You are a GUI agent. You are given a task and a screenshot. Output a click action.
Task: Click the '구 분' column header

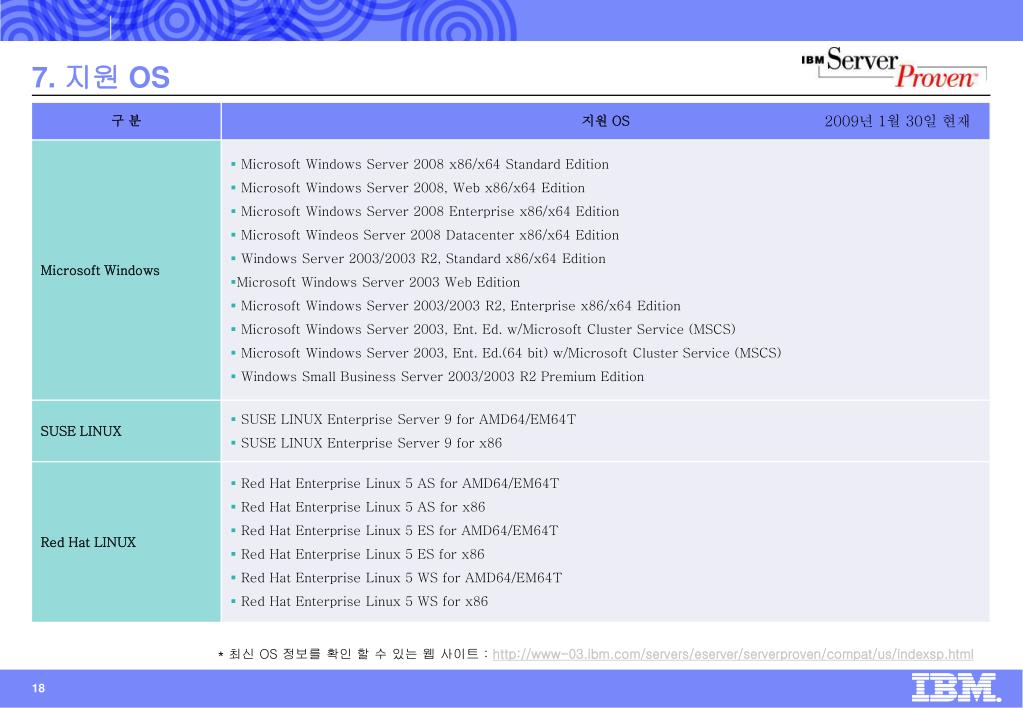pyautogui.click(x=126, y=121)
